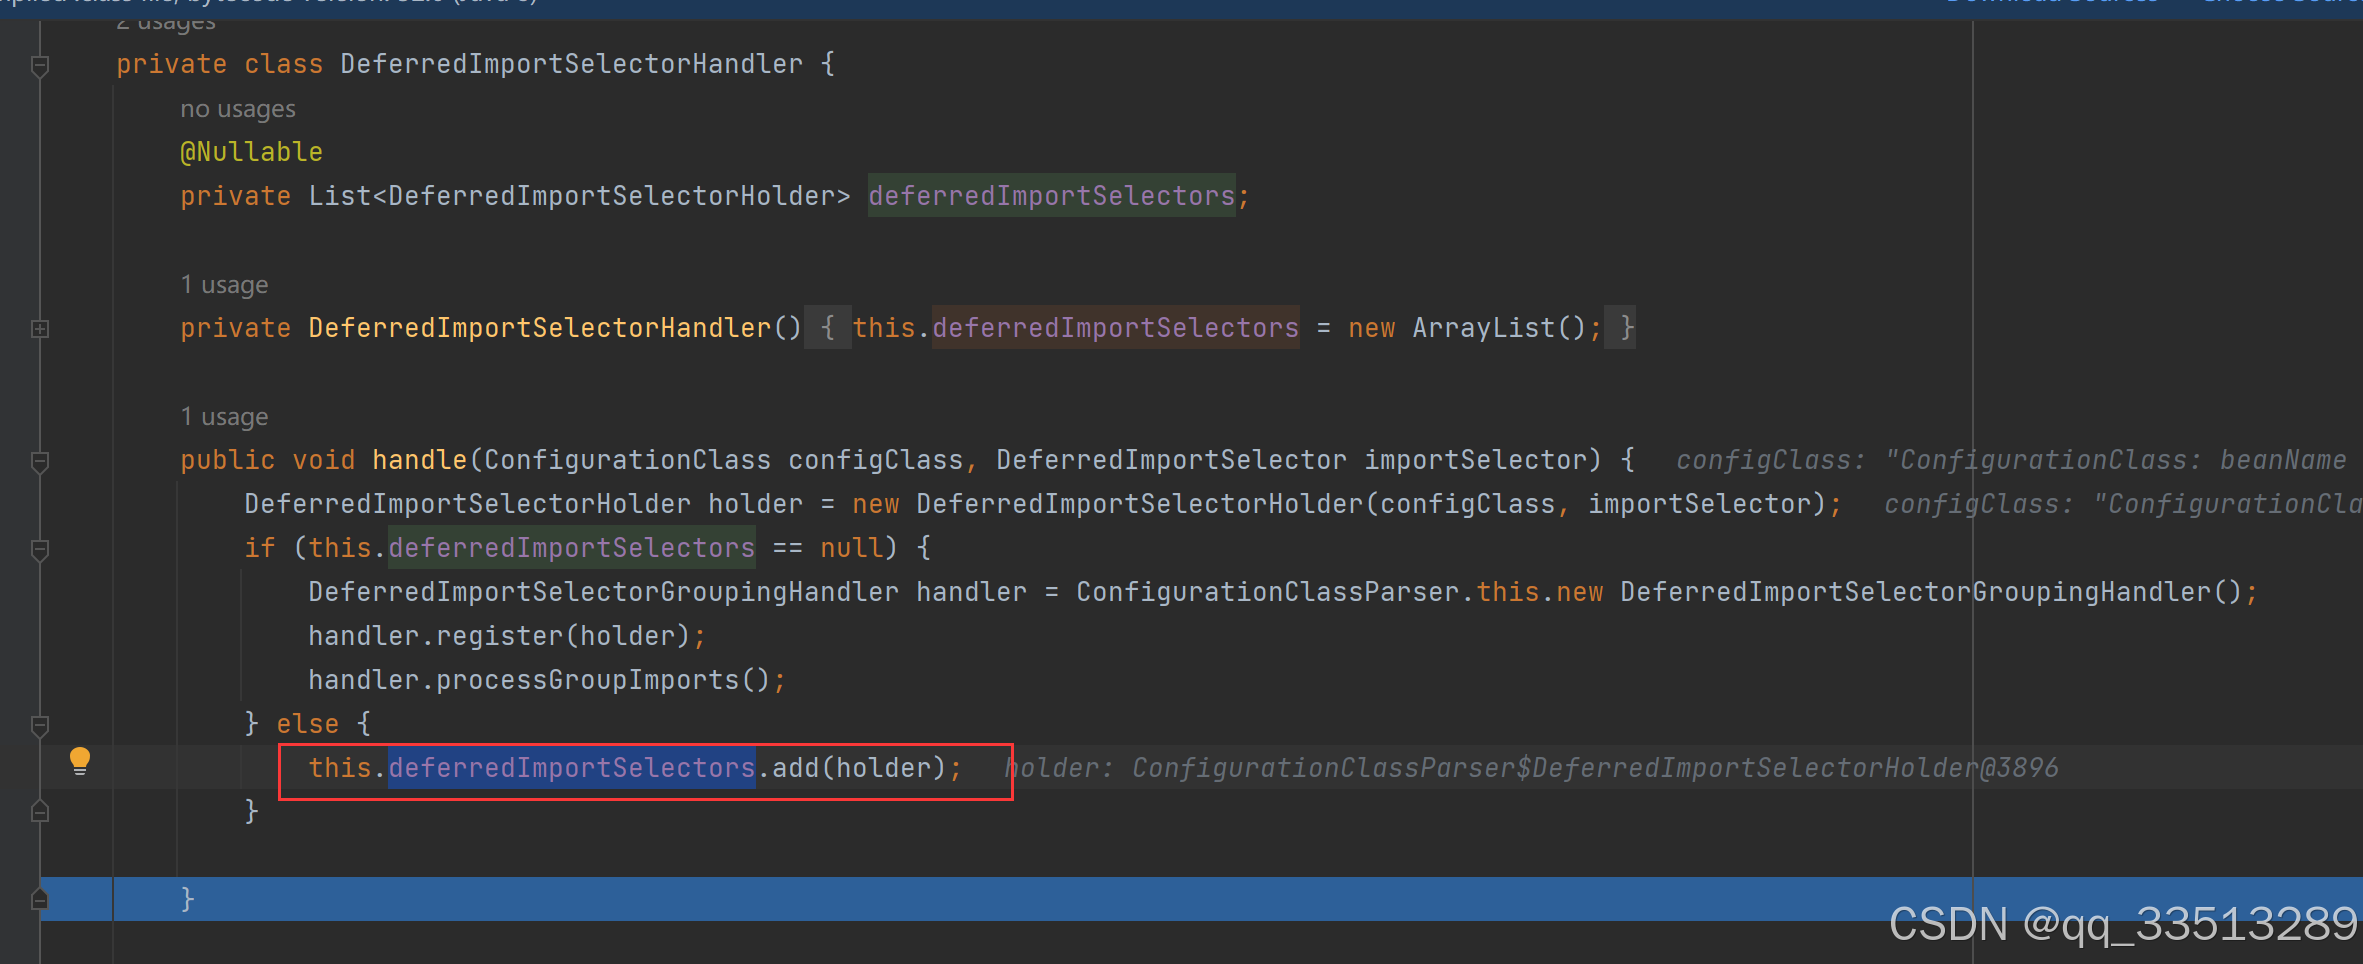This screenshot has width=2363, height=964.
Task: Expand folded constructor code via plus gutter icon
Action: pos(40,328)
